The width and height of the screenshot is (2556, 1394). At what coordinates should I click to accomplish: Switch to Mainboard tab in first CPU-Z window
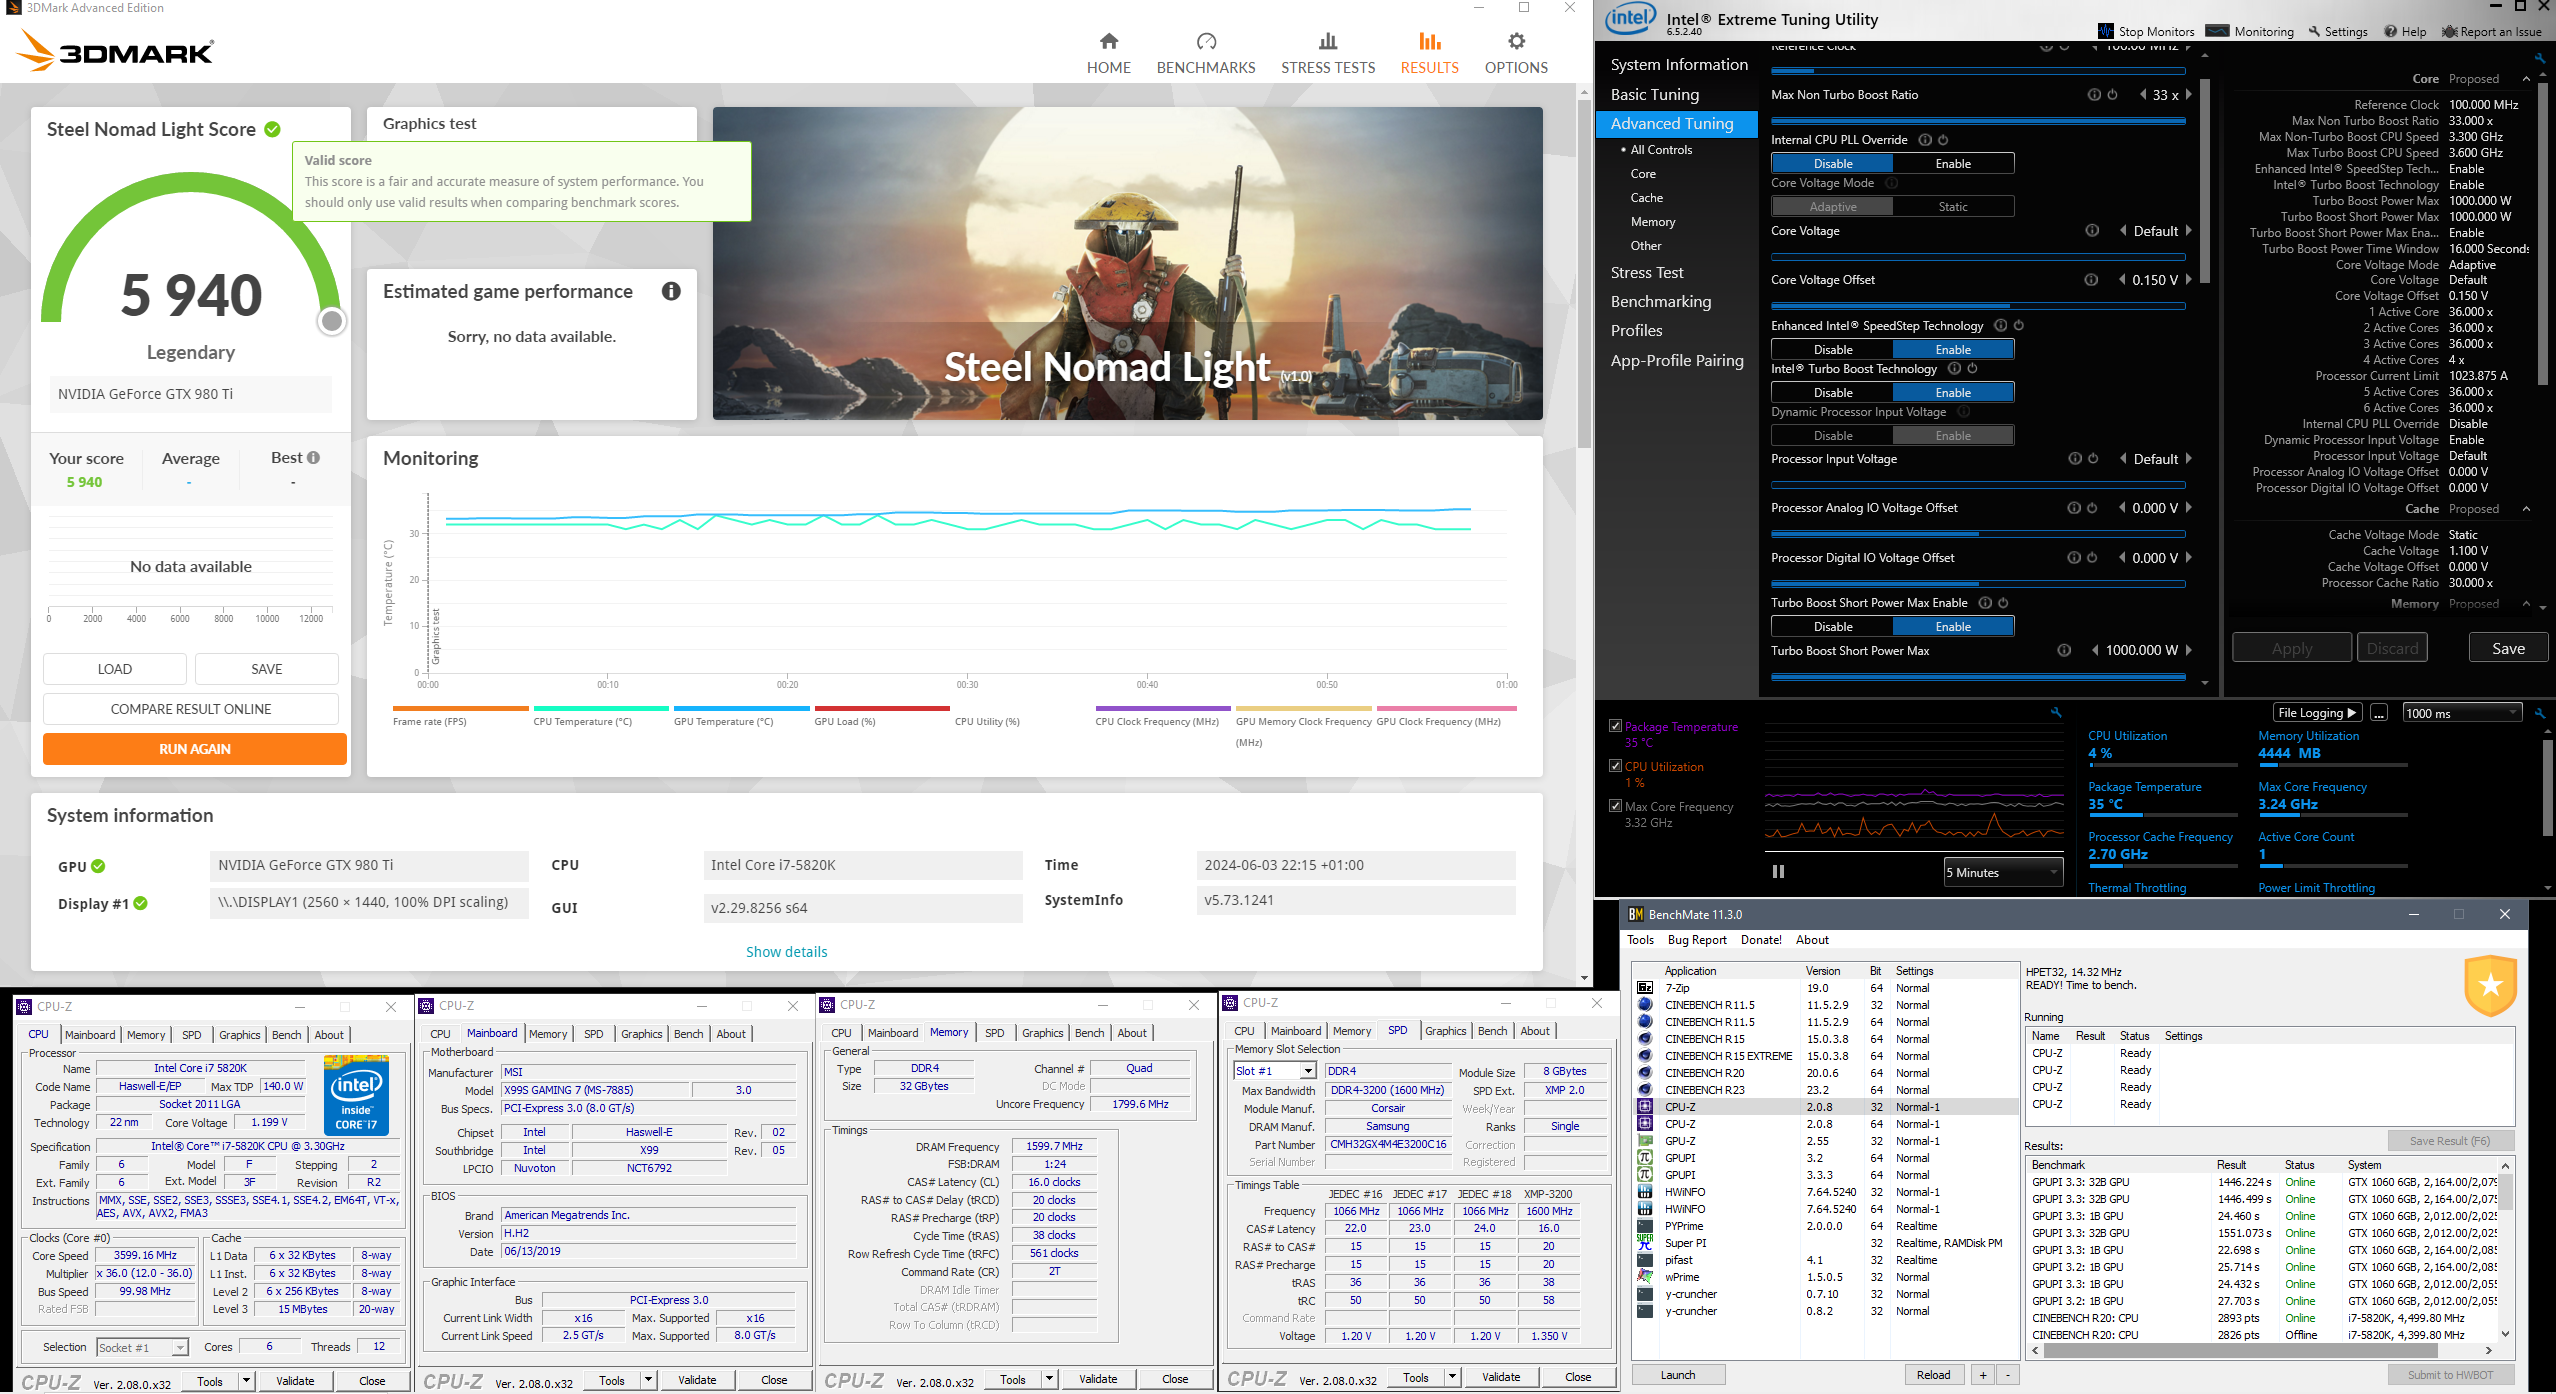click(90, 1035)
